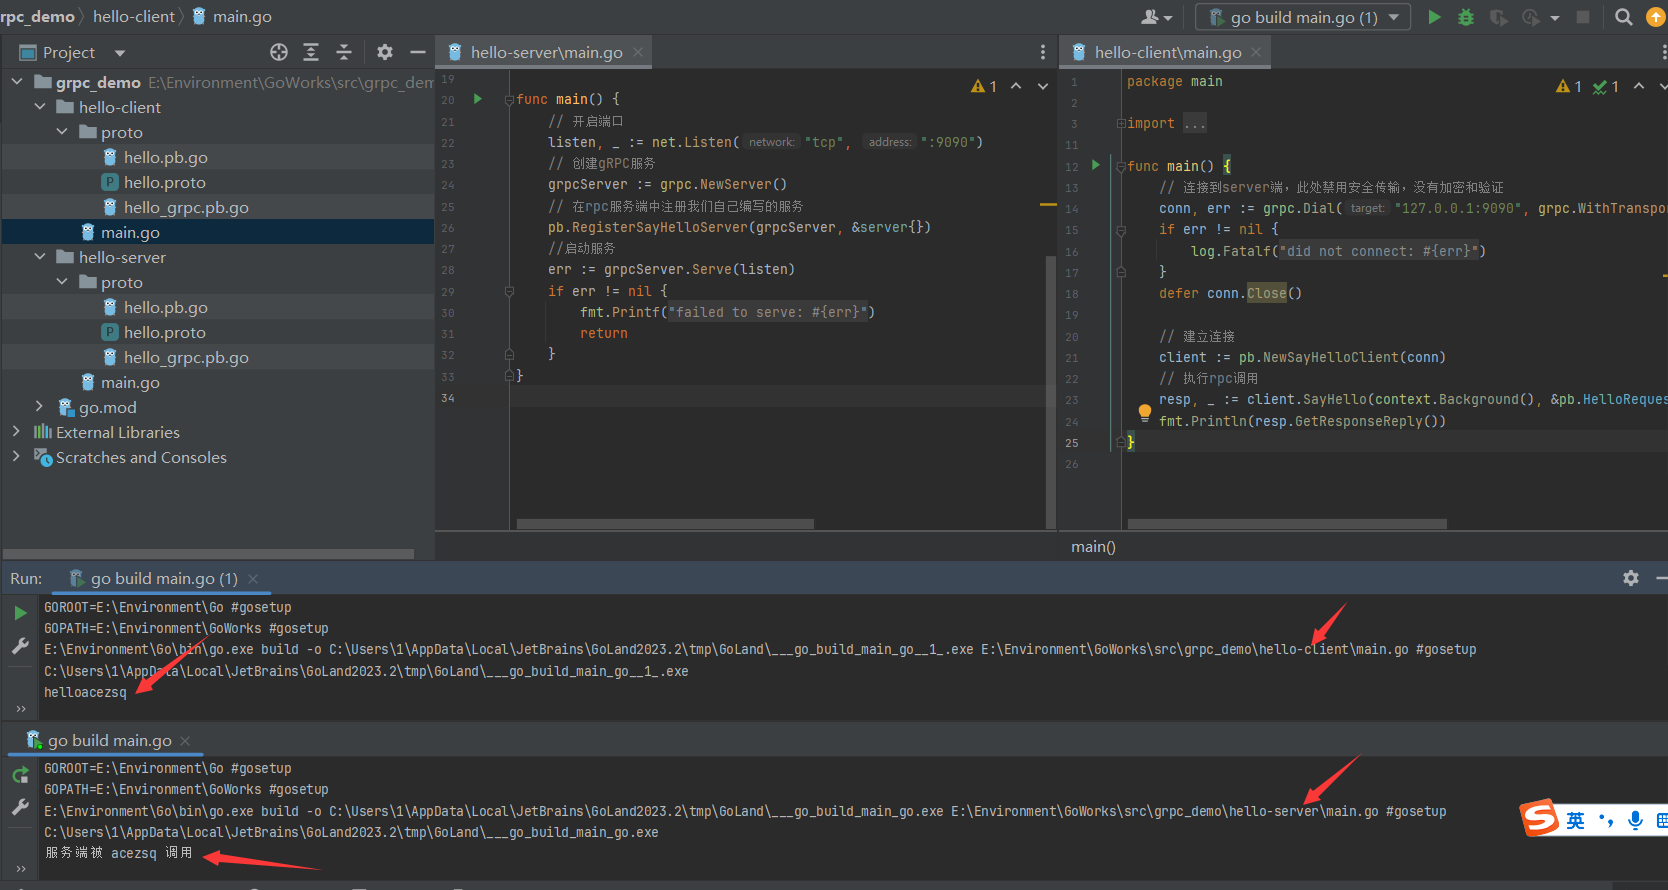Open the Project view dropdown
This screenshot has width=1668, height=890.
pyautogui.click(x=120, y=53)
